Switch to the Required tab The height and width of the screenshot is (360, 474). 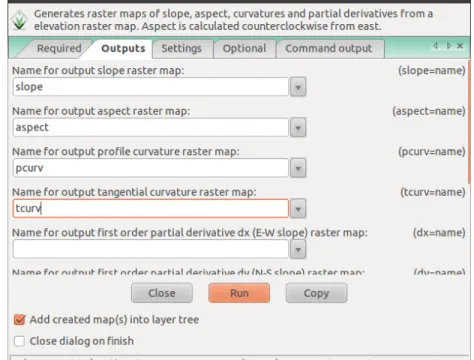pos(59,48)
